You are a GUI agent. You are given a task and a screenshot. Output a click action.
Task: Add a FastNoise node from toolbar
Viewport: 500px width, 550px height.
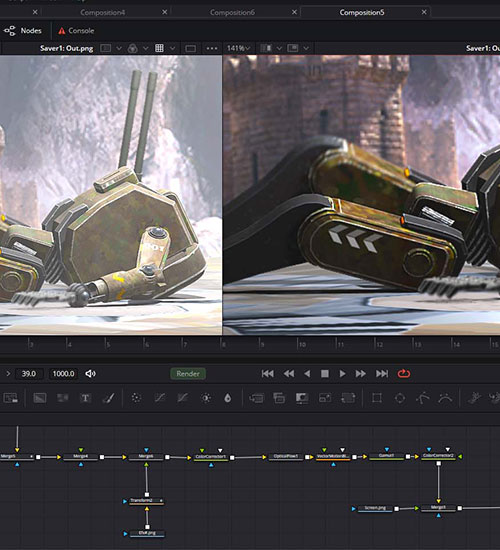[63, 398]
